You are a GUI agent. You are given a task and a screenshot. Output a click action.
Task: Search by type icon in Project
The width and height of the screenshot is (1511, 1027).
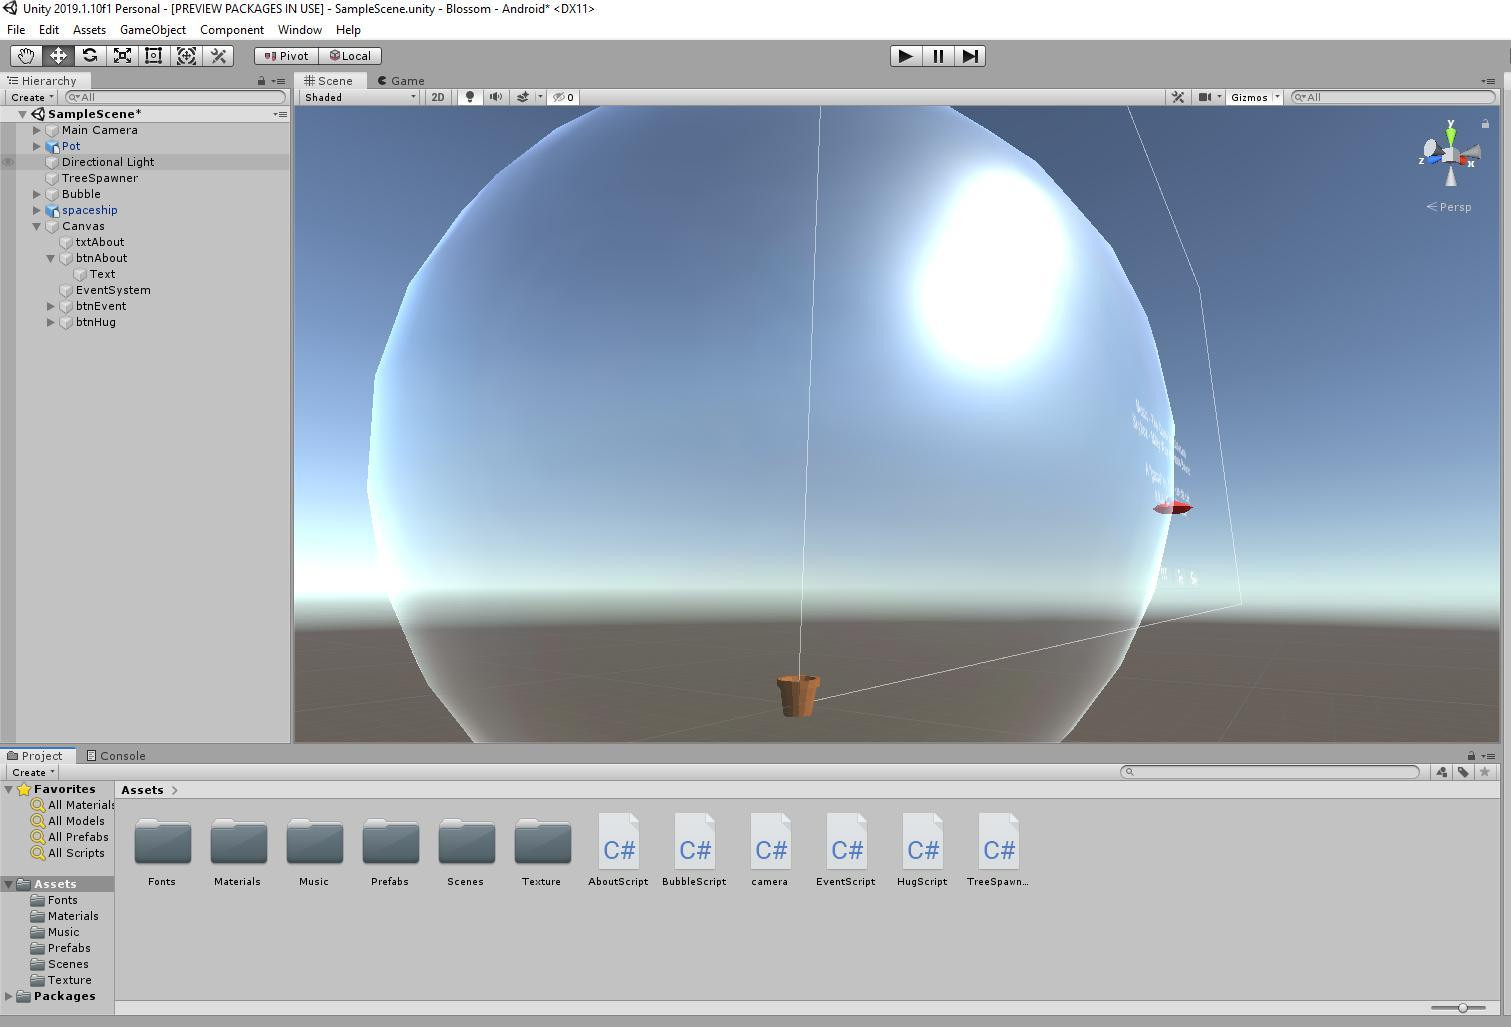click(1441, 771)
